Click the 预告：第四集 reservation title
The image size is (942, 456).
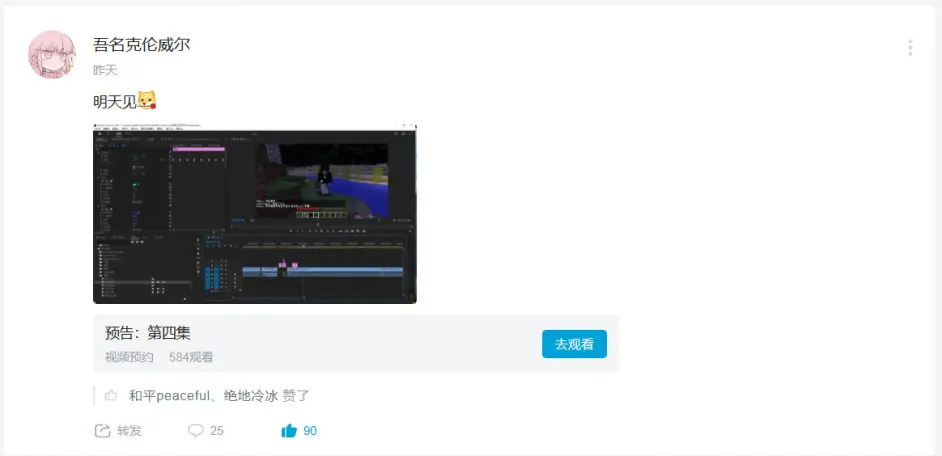point(148,333)
